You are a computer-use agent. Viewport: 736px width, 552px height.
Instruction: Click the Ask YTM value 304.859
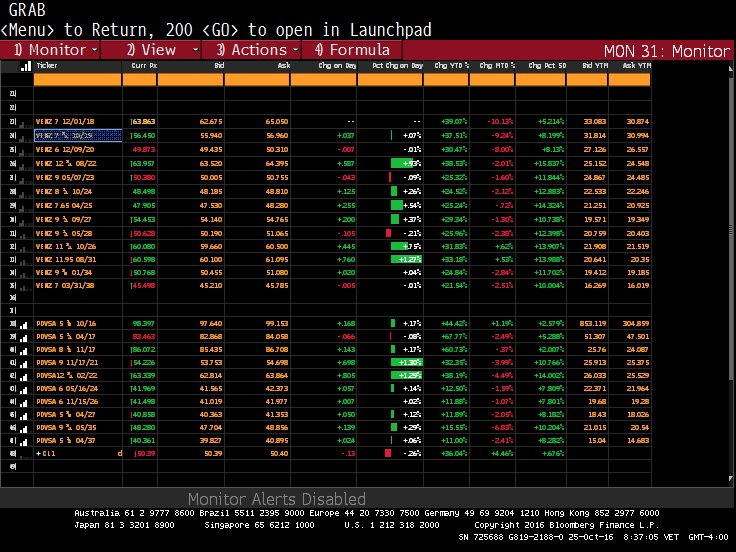click(635, 323)
